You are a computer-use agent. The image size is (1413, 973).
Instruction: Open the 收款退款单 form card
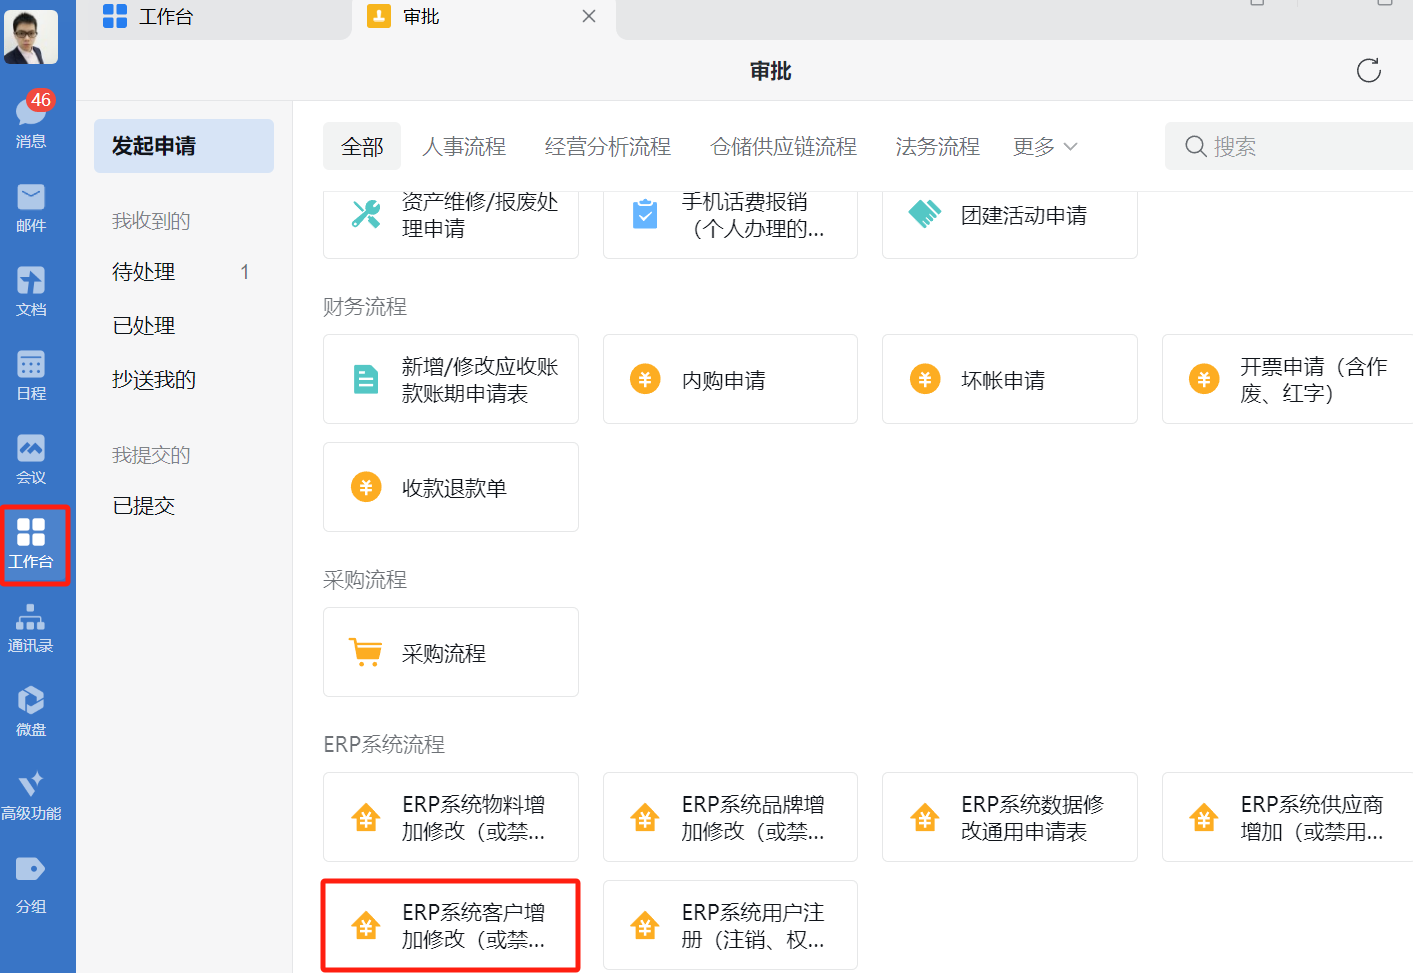(x=451, y=487)
